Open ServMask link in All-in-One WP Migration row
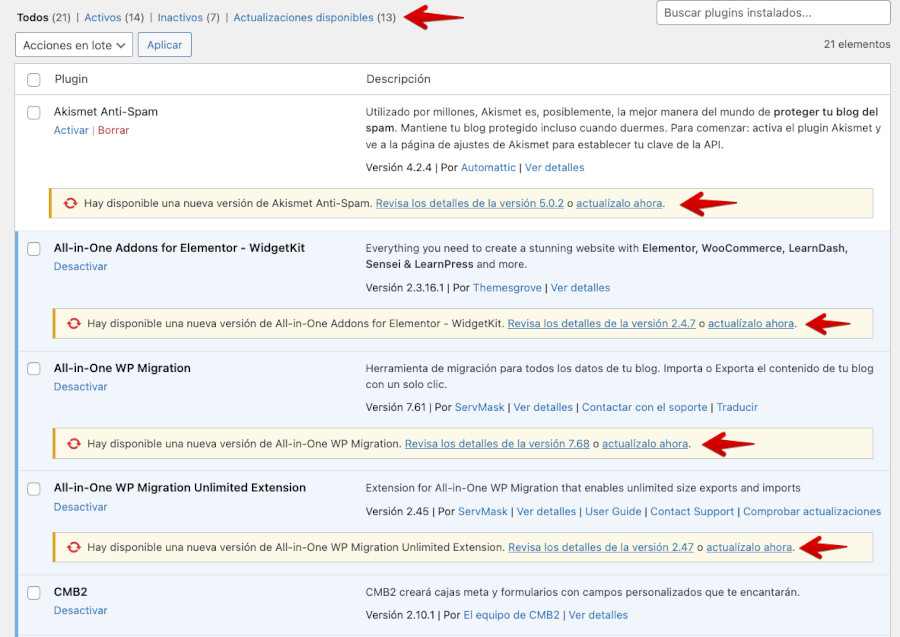The image size is (900, 637). [x=479, y=407]
